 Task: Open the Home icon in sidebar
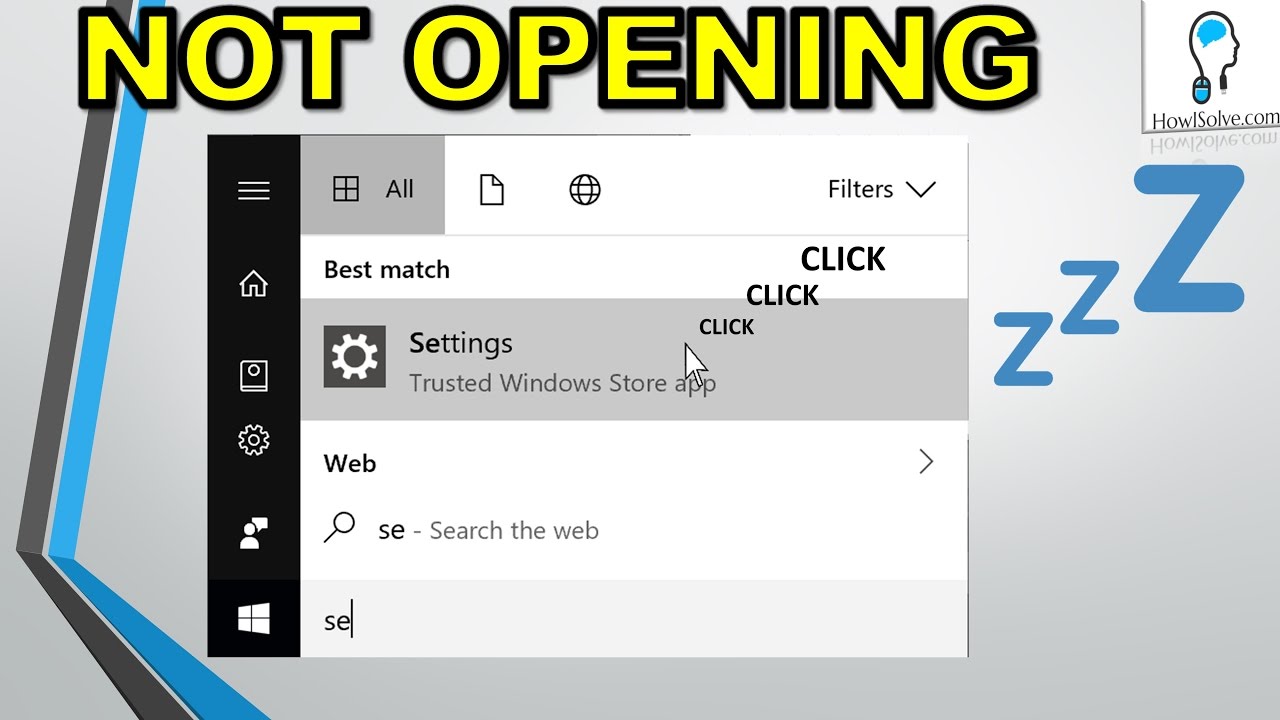tap(254, 284)
